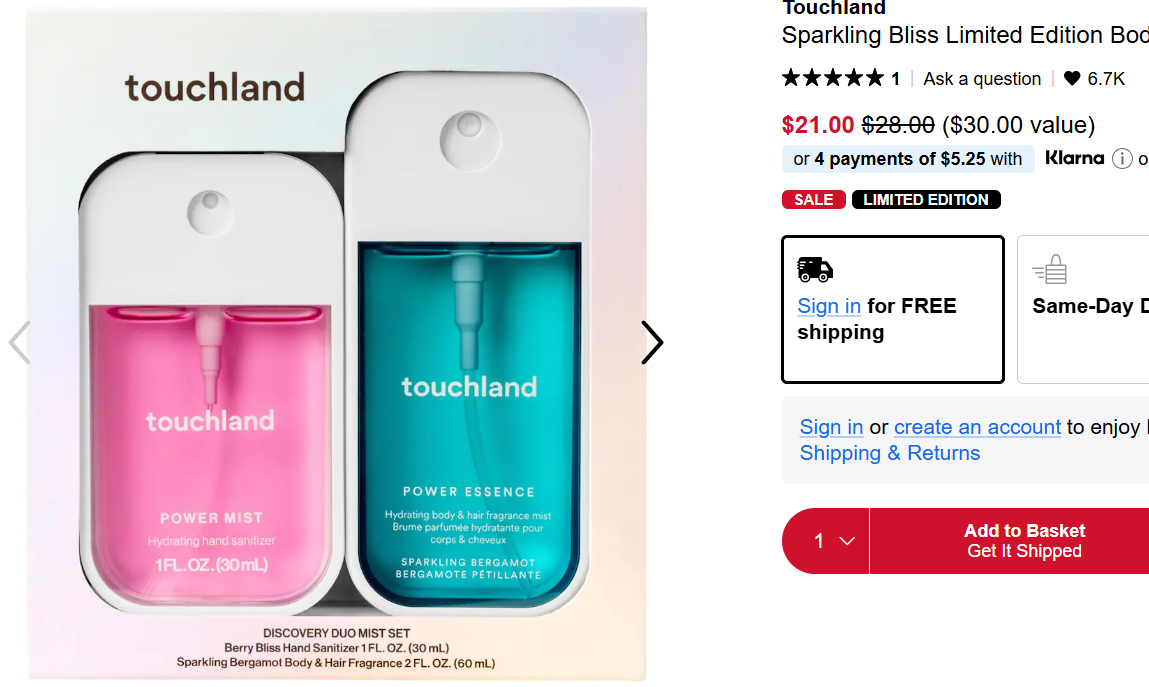Open the Klarna info icon
This screenshot has height=687, width=1149.
1122,159
